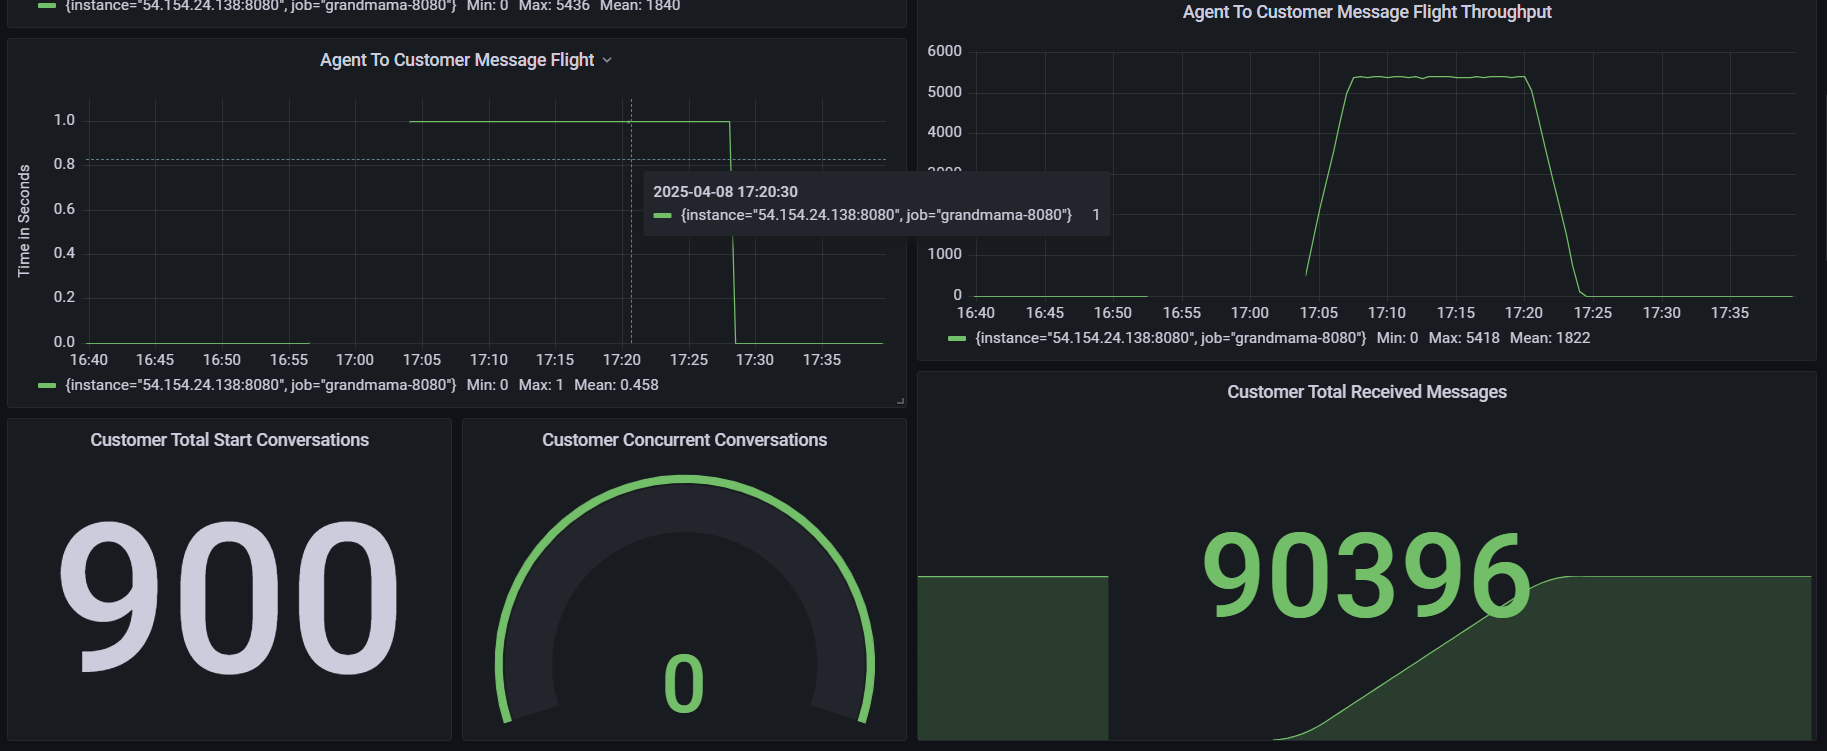Click the Customer Total Received Messages panel title
1827x751 pixels.
1366,392
